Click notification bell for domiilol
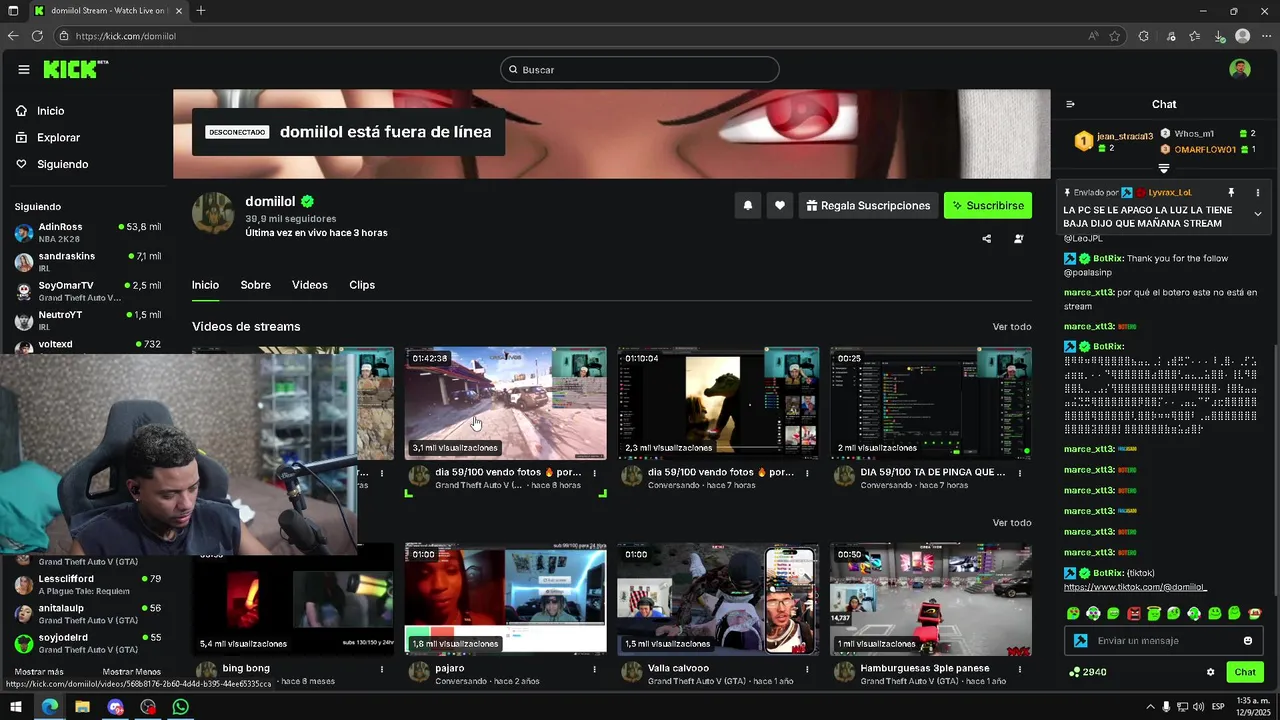Screen dimensions: 1280x720 click(x=747, y=205)
